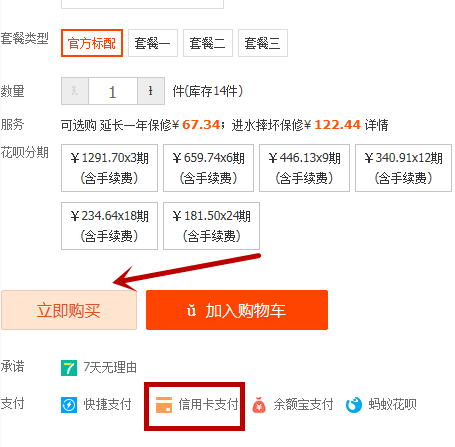The height and width of the screenshot is (447, 455).
Task: Click the 套餐类型 section label
Action: [25, 38]
